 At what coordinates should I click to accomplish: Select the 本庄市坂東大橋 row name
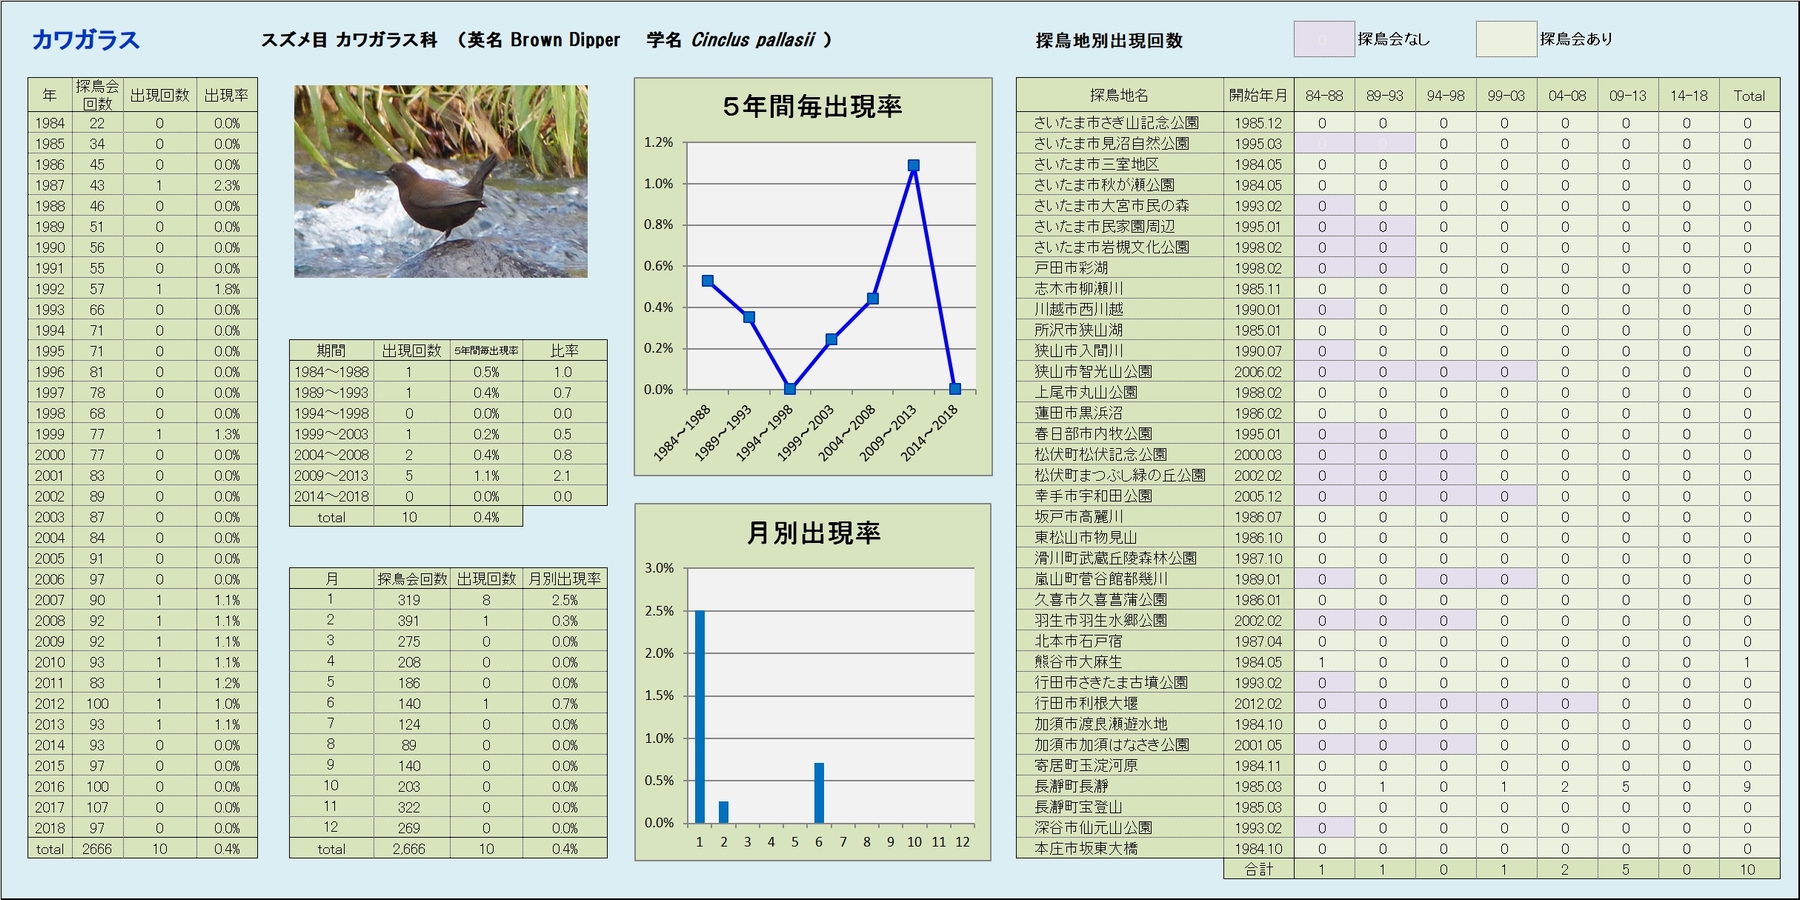tap(1085, 849)
